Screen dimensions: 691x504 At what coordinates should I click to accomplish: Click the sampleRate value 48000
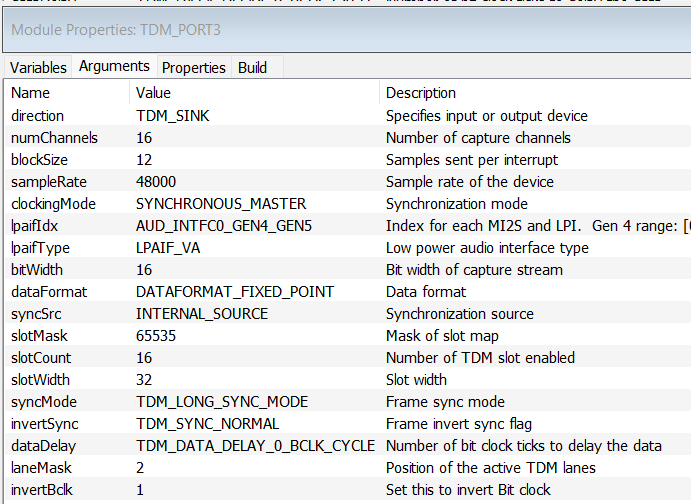[156, 182]
